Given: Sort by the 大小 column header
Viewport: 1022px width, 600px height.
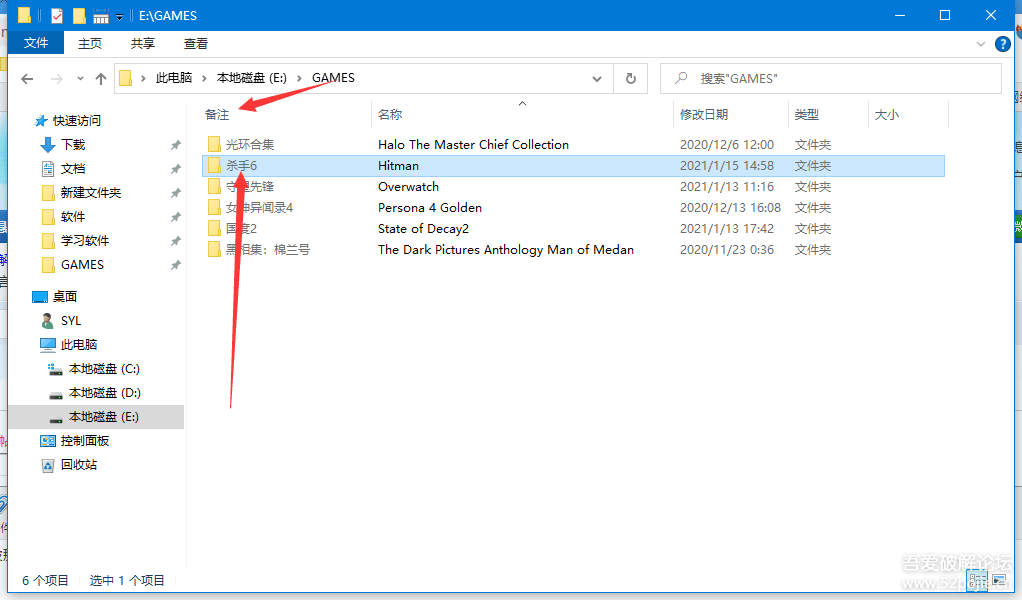Looking at the screenshot, I should point(886,115).
